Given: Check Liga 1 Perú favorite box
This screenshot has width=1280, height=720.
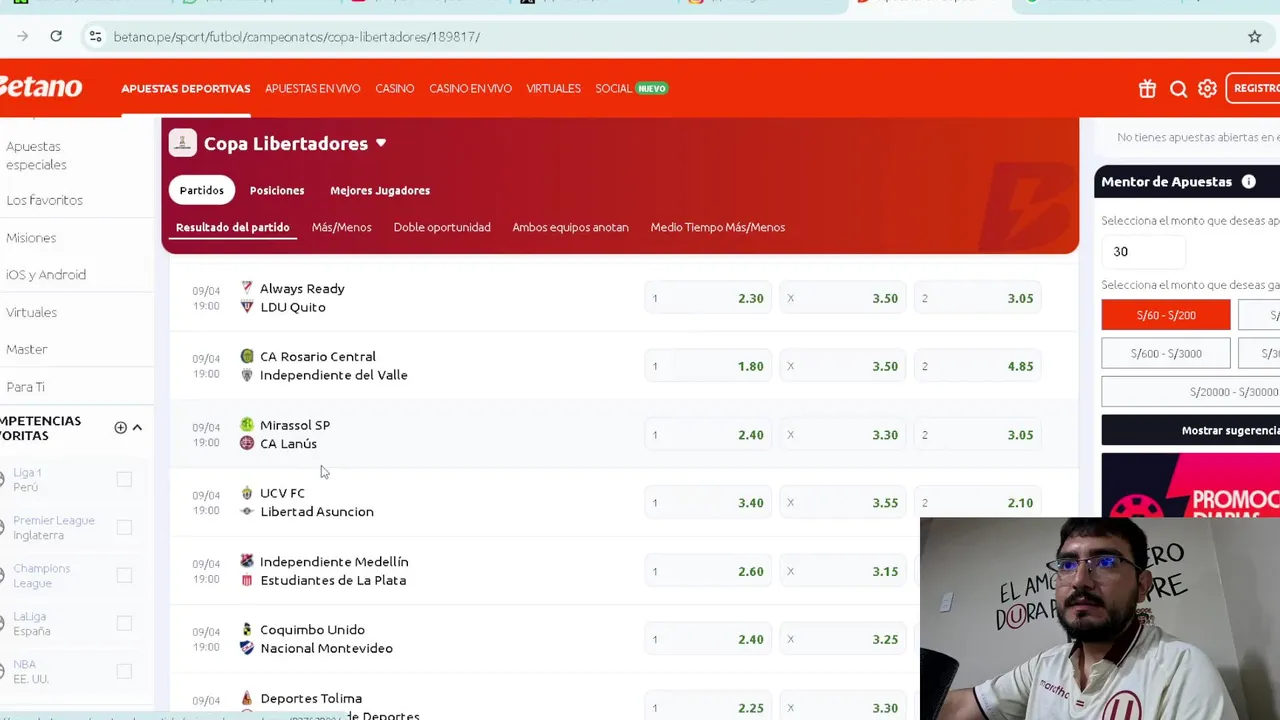Looking at the screenshot, I should [x=124, y=480].
